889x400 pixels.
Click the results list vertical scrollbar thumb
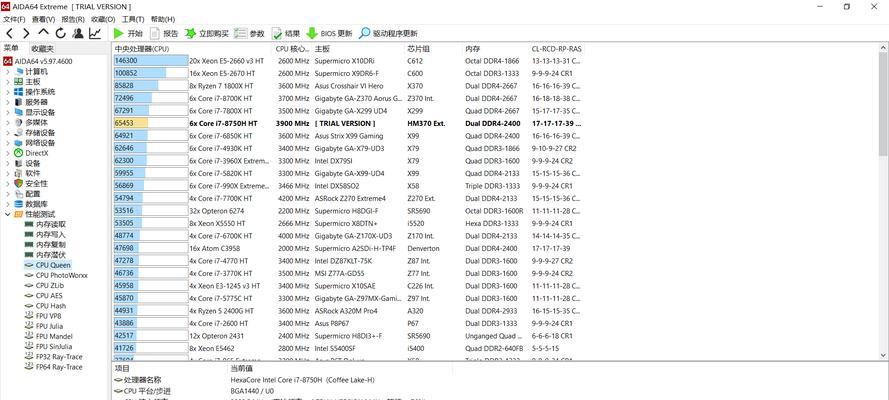[x=883, y=102]
